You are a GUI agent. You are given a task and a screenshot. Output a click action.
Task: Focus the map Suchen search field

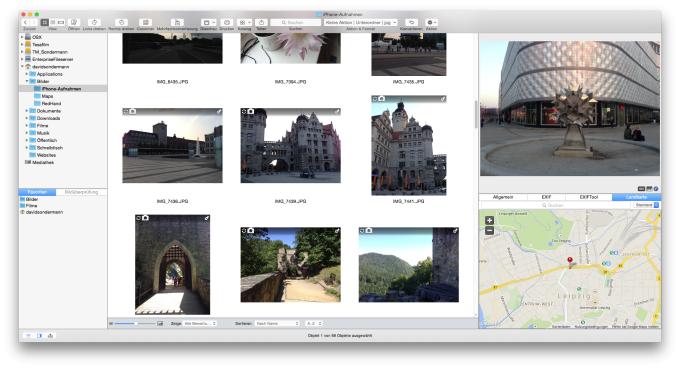pos(555,205)
